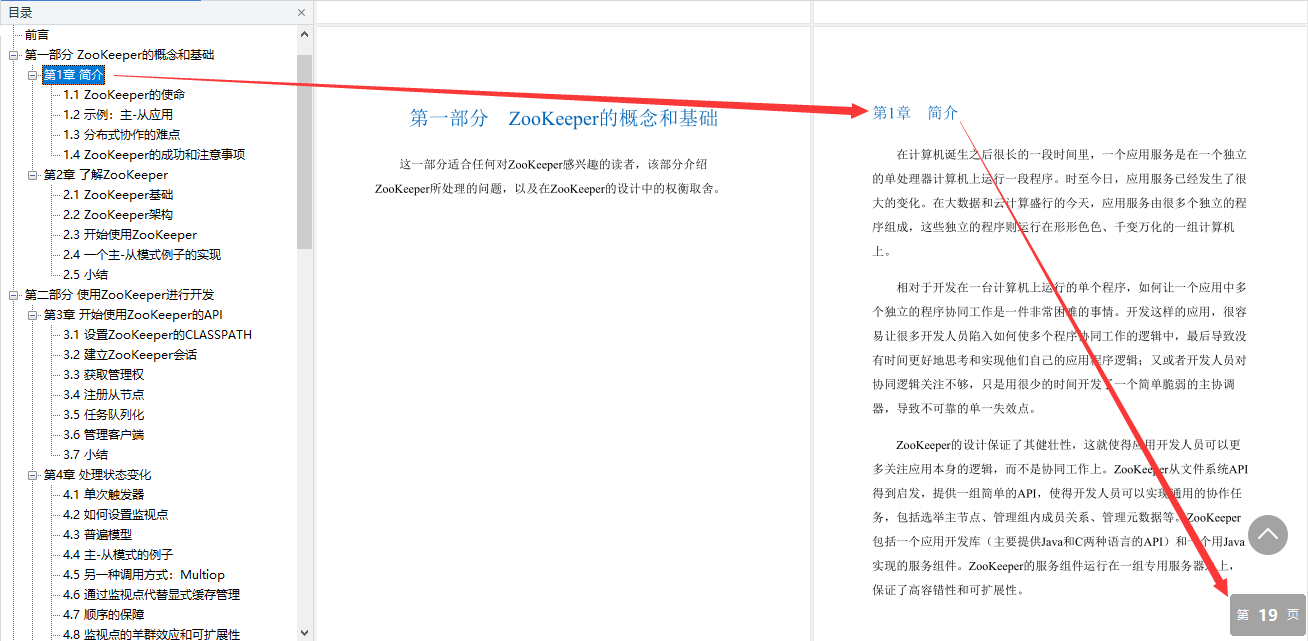Screen dimensions: 1308x641
Task: Go to 3.3 获取管理权
Action: point(104,375)
